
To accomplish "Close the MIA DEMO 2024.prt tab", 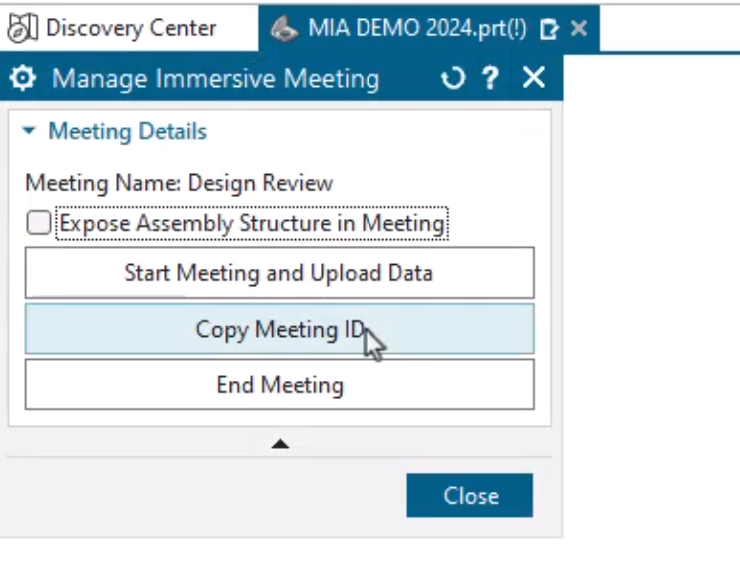I will coord(578,28).
